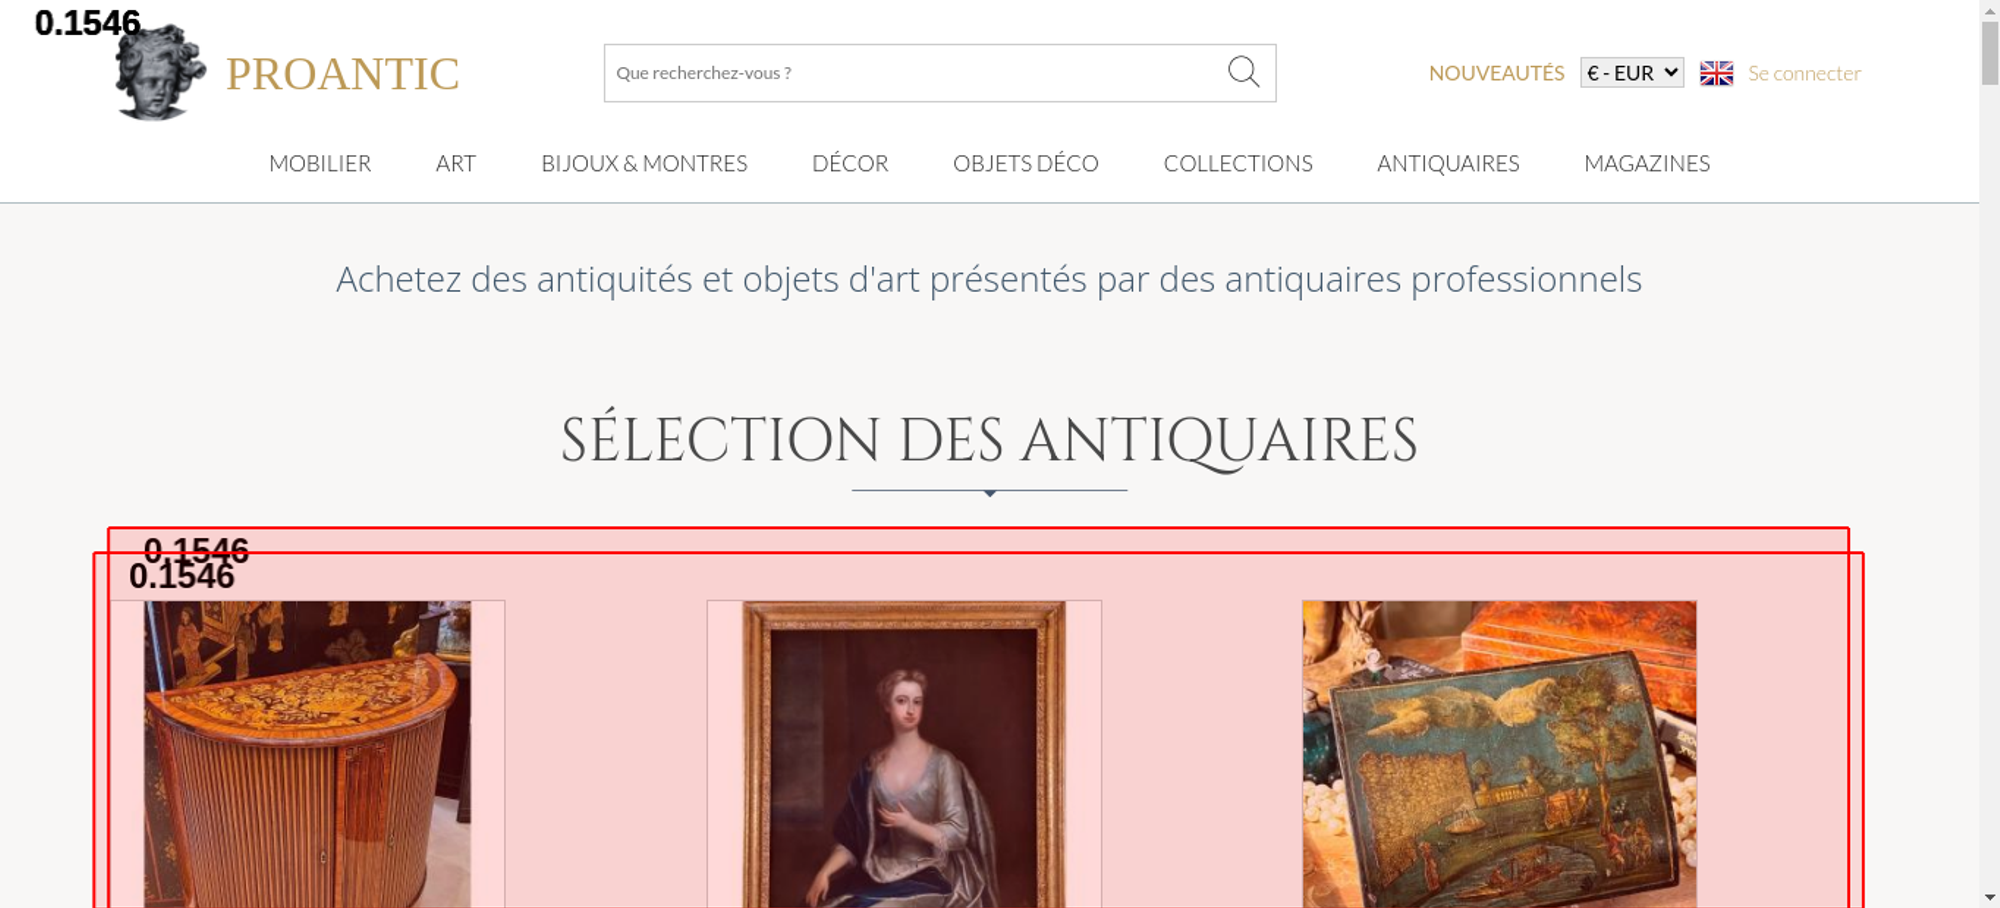2000x908 pixels.
Task: Open the COLLECTIONS menu
Action: coord(1238,163)
